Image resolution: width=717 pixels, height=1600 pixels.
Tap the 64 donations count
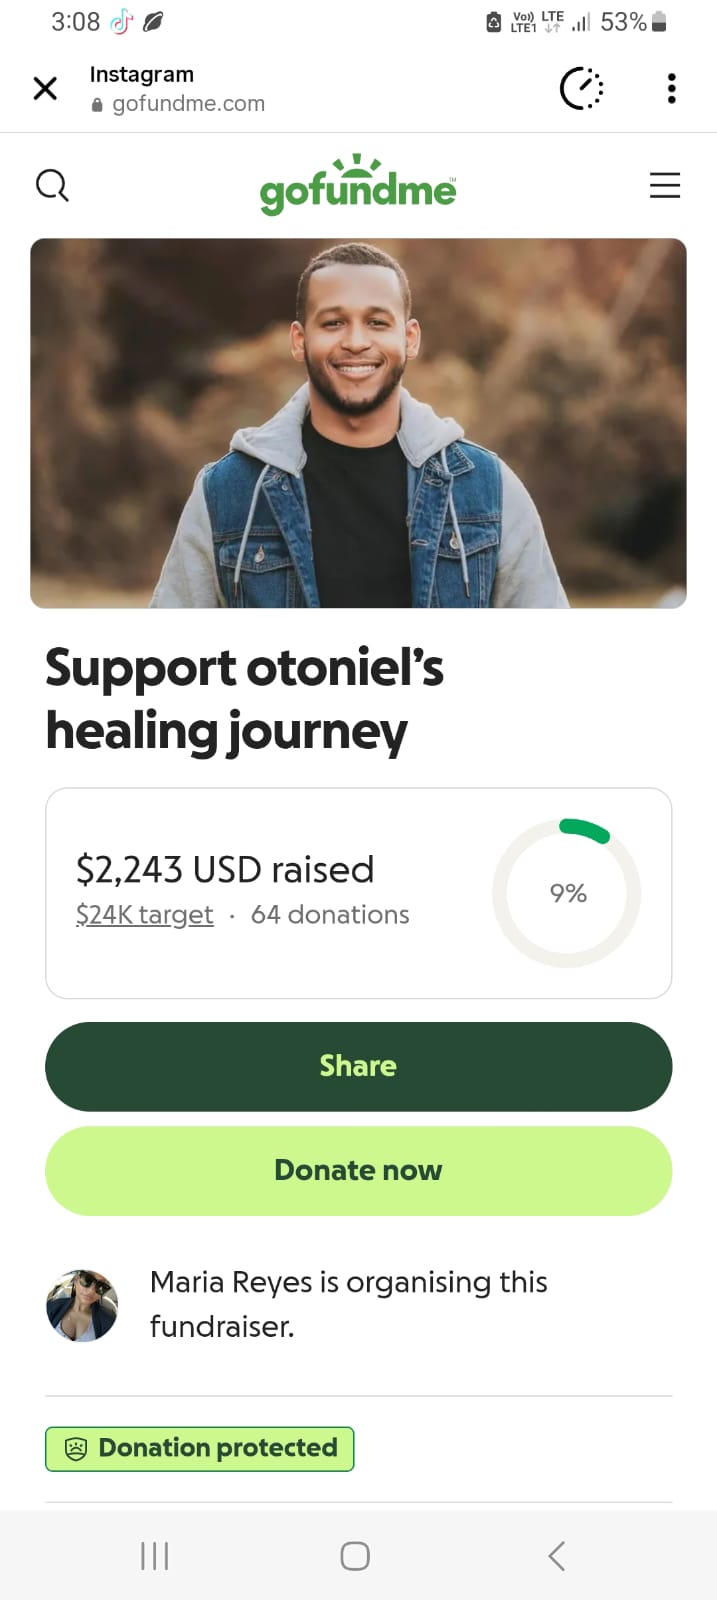(330, 915)
